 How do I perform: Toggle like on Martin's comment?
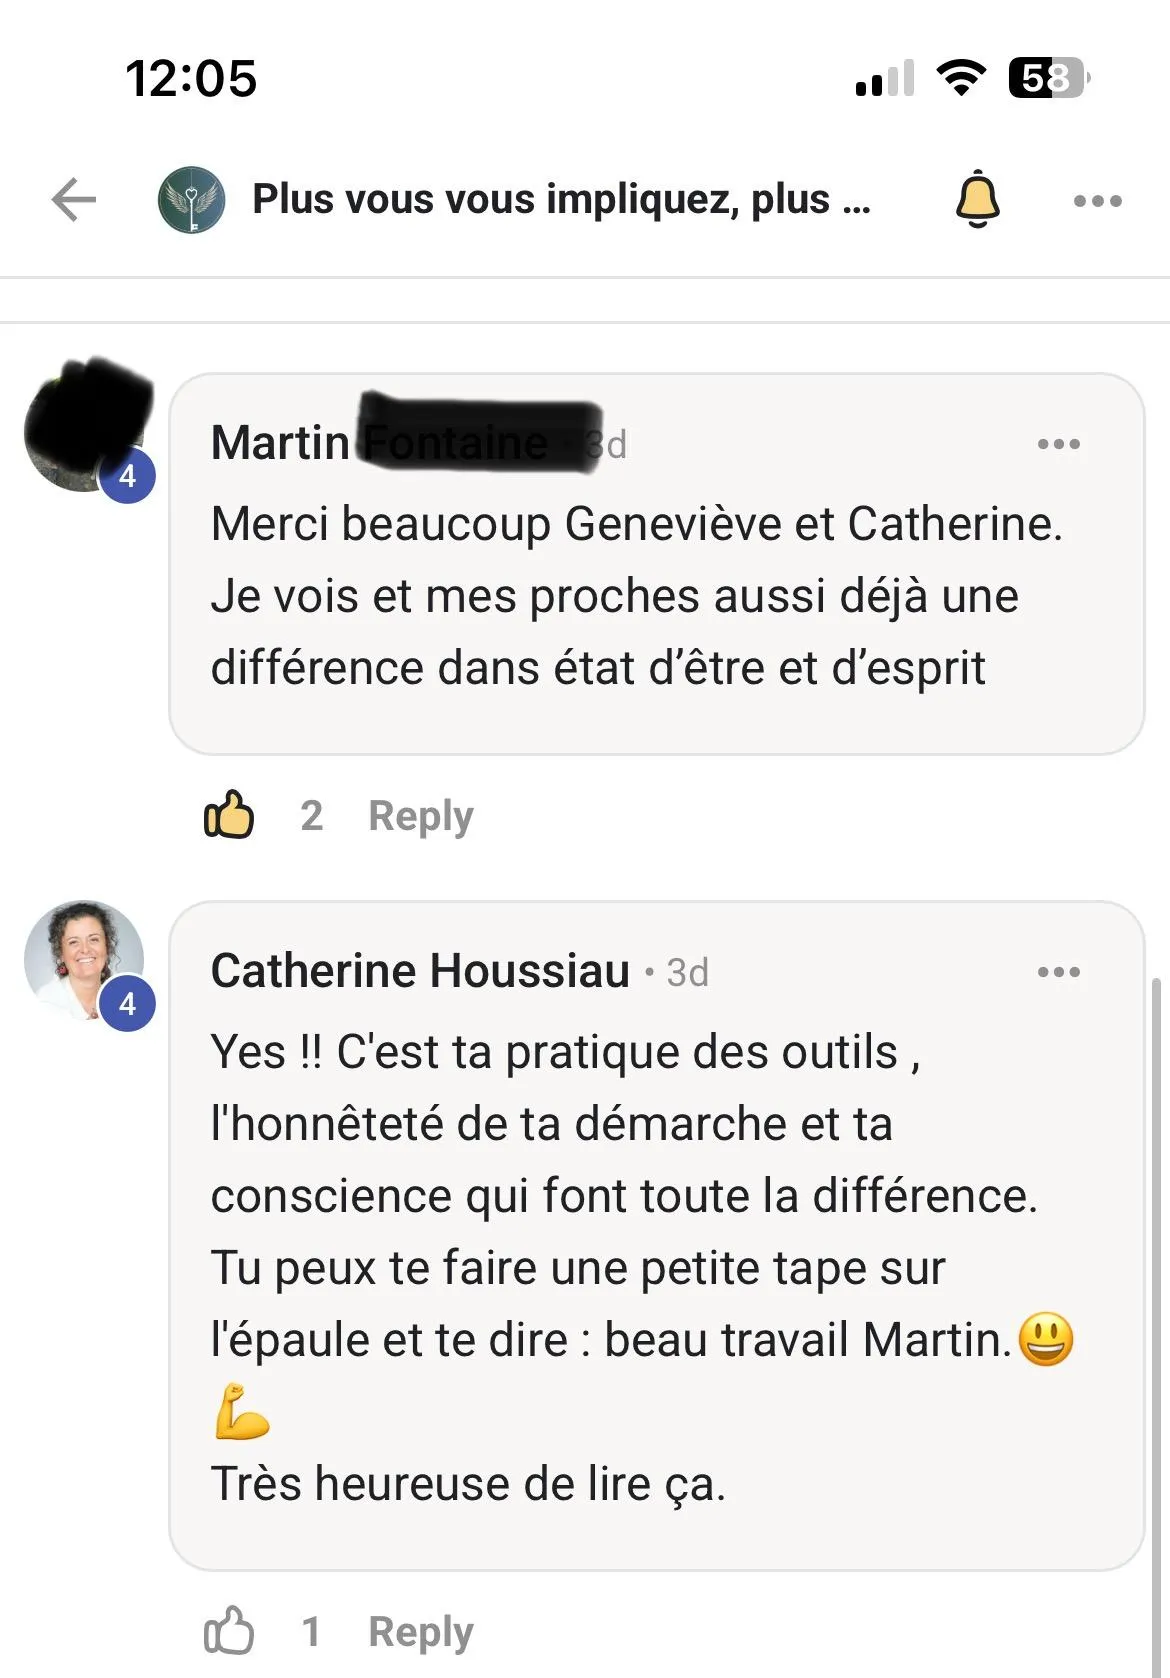pos(229,815)
